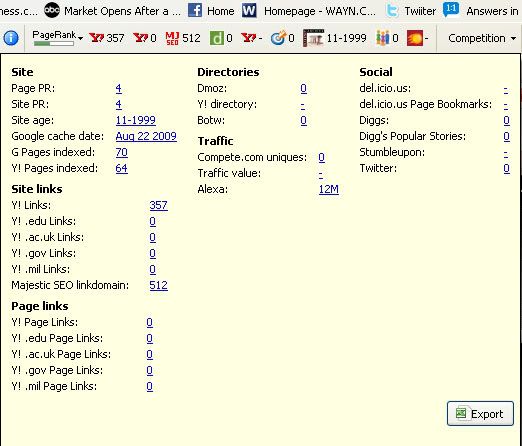The width and height of the screenshot is (522, 446).
Task: Click Compete.com uniques value 0
Action: 322,157
